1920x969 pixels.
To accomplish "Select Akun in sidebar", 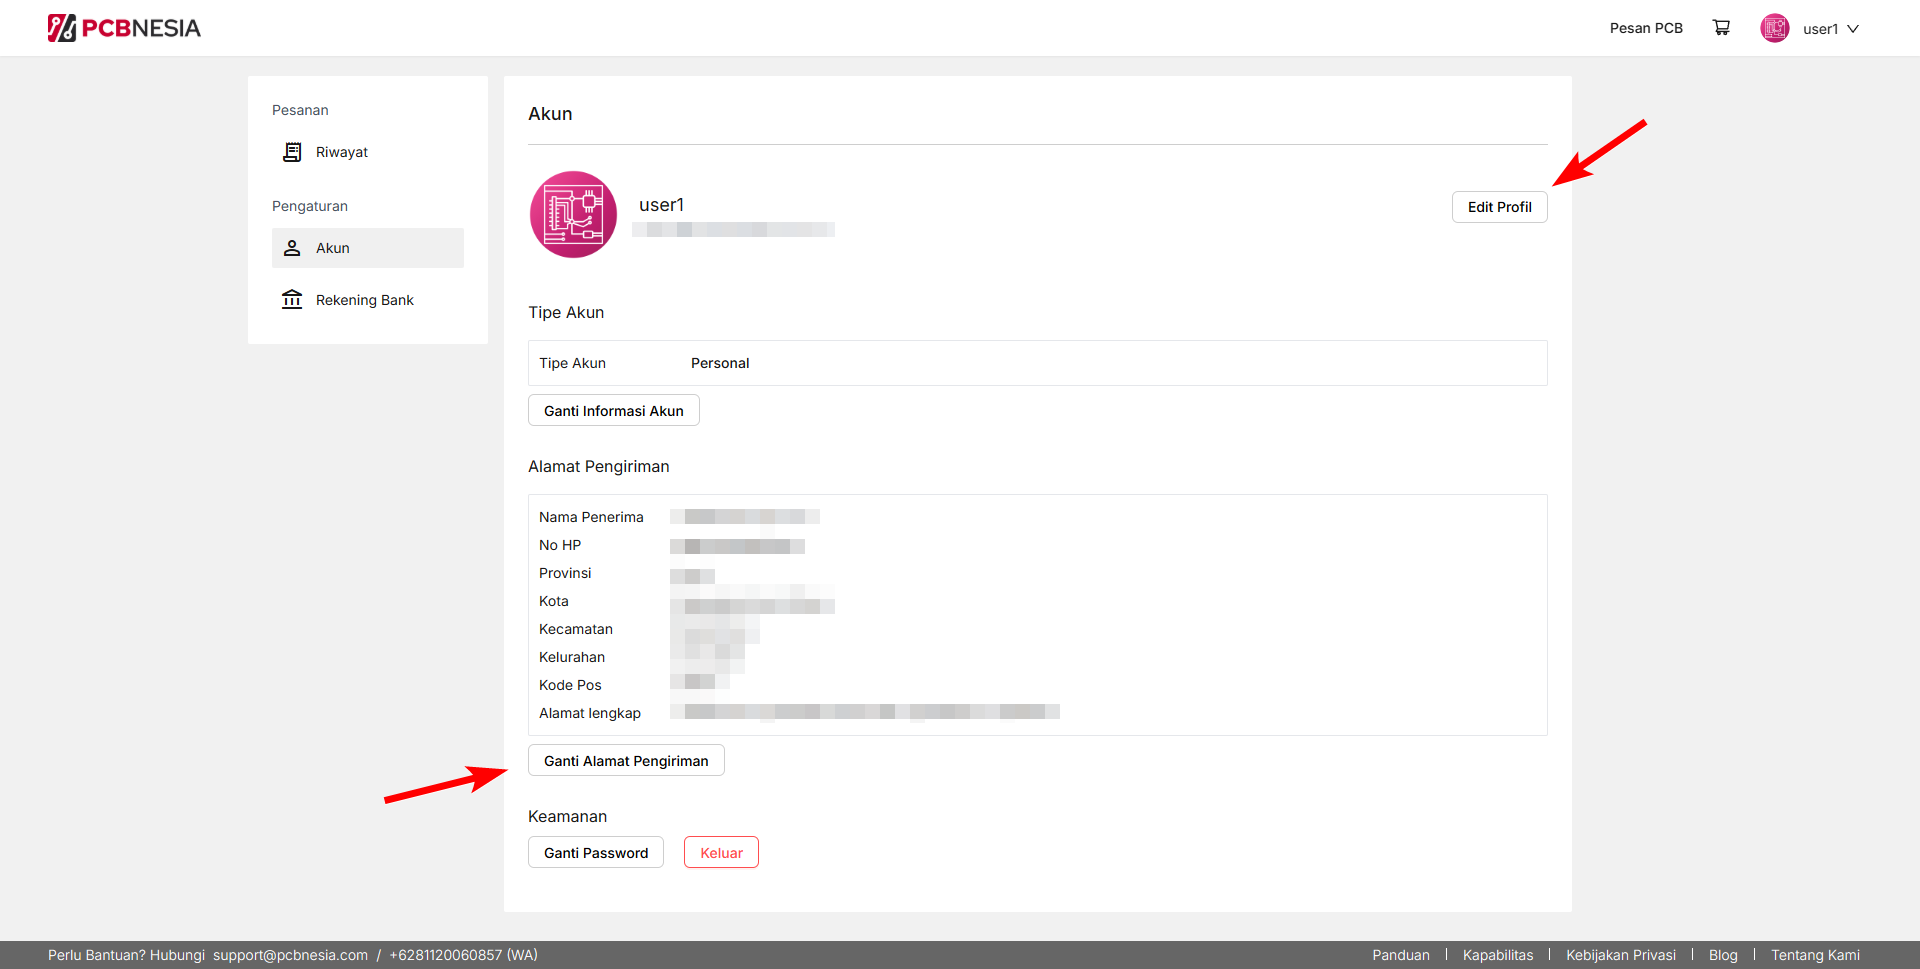I will (368, 248).
